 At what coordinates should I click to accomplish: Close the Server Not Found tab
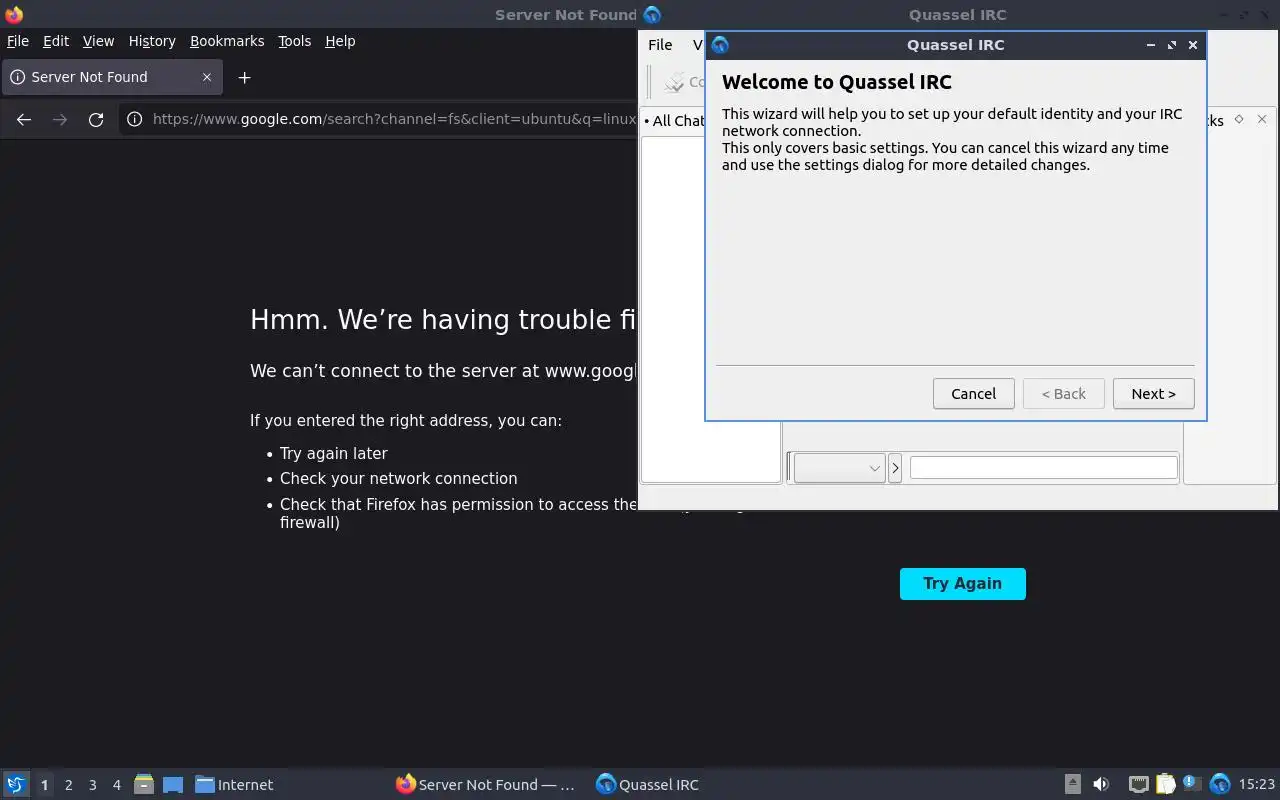pos(207,77)
